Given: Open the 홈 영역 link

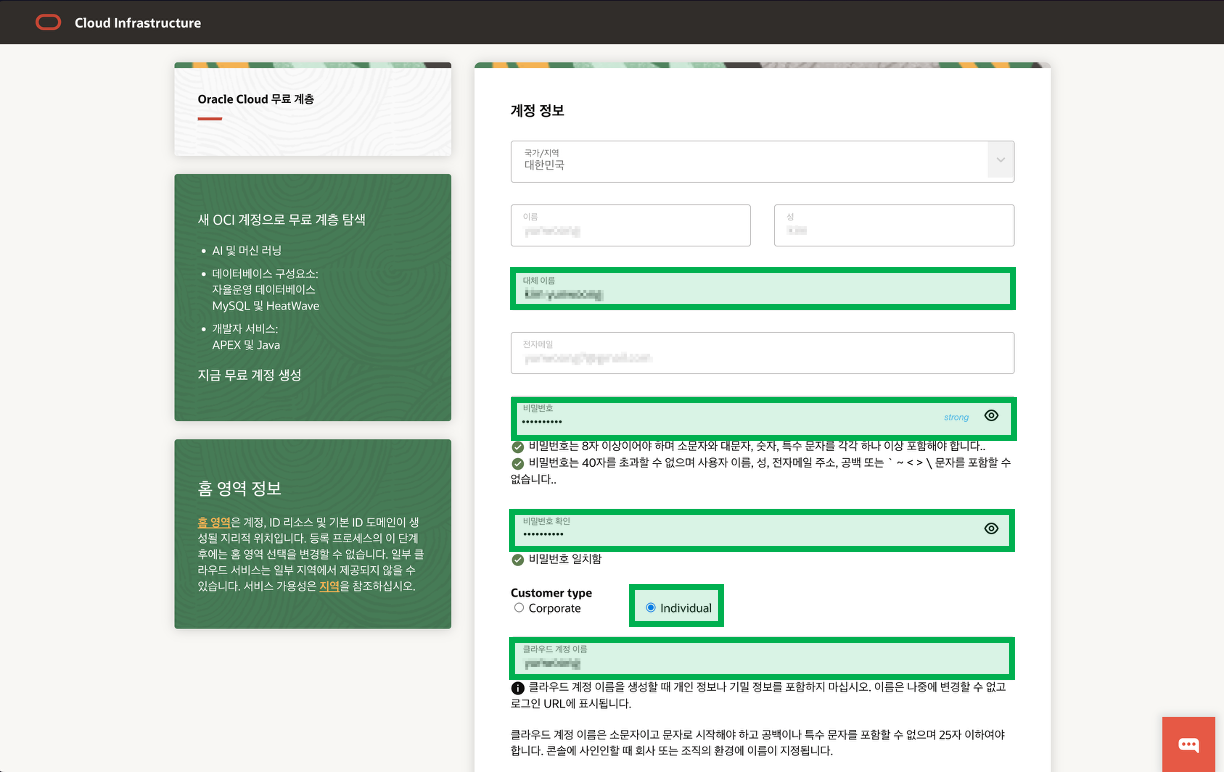Looking at the screenshot, I should tap(214, 522).
